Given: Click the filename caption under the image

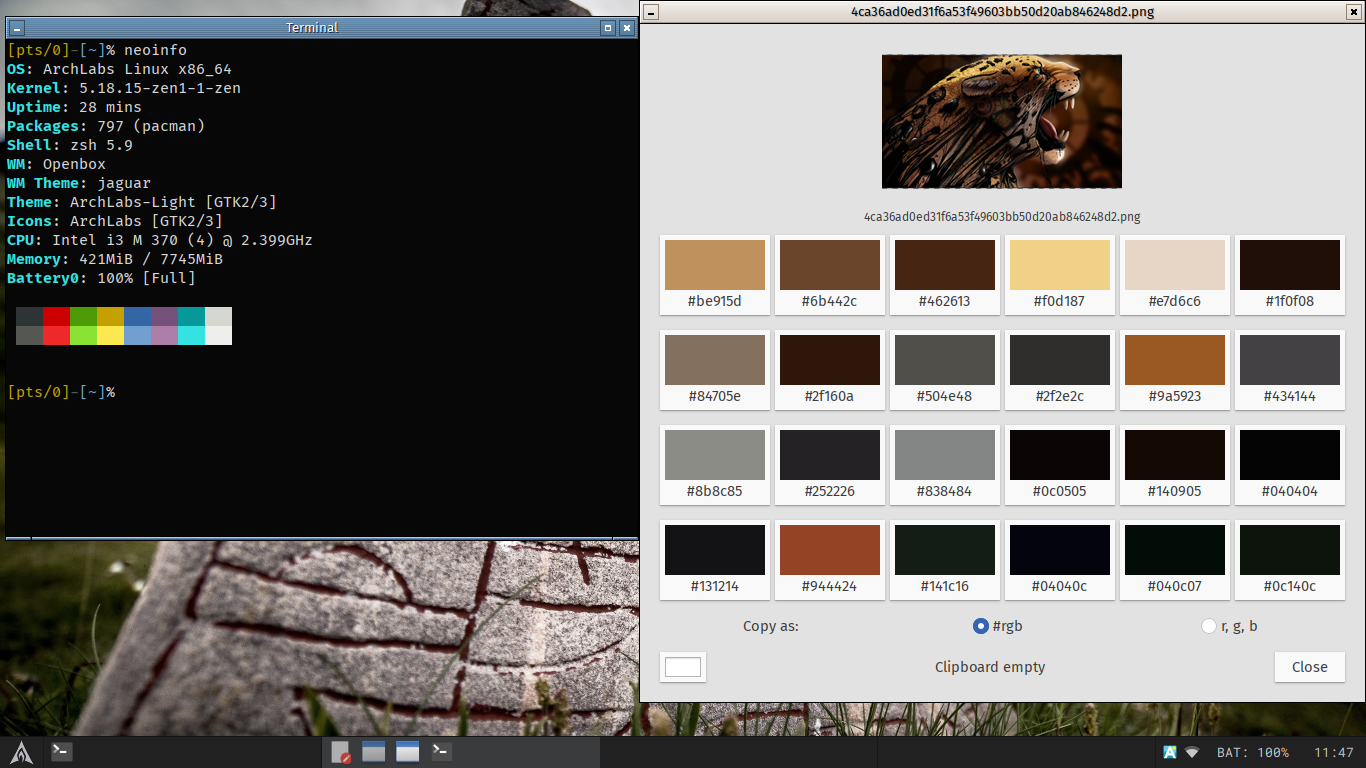Looking at the screenshot, I should 1002,216.
